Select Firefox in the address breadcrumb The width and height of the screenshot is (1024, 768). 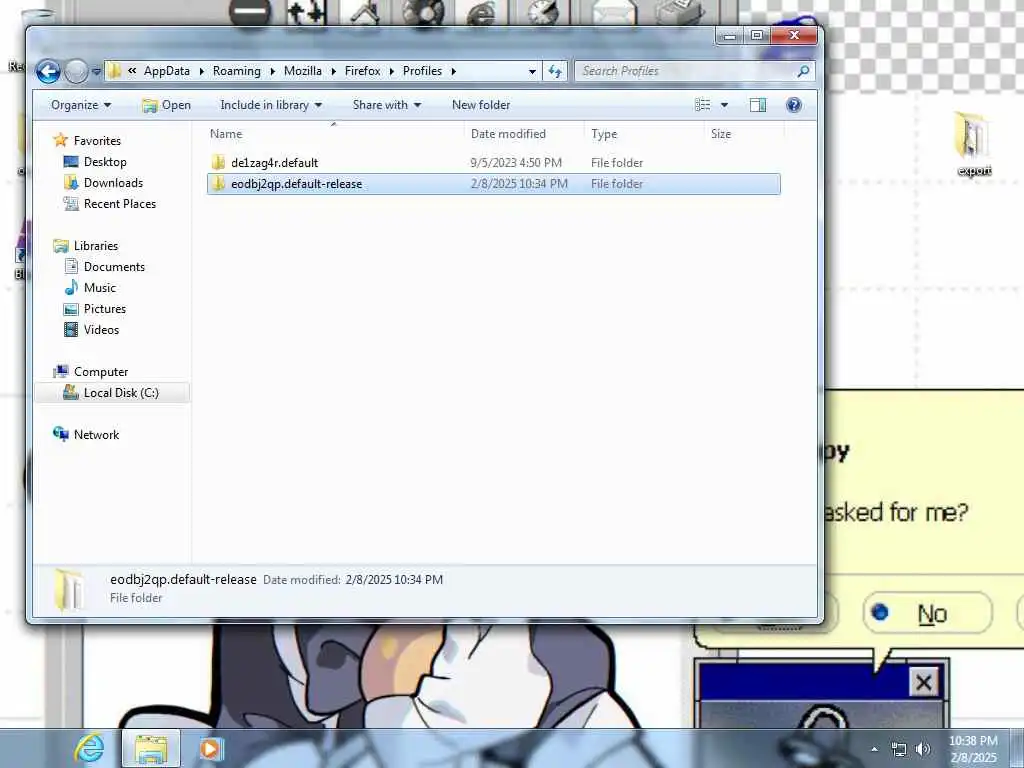(362, 71)
